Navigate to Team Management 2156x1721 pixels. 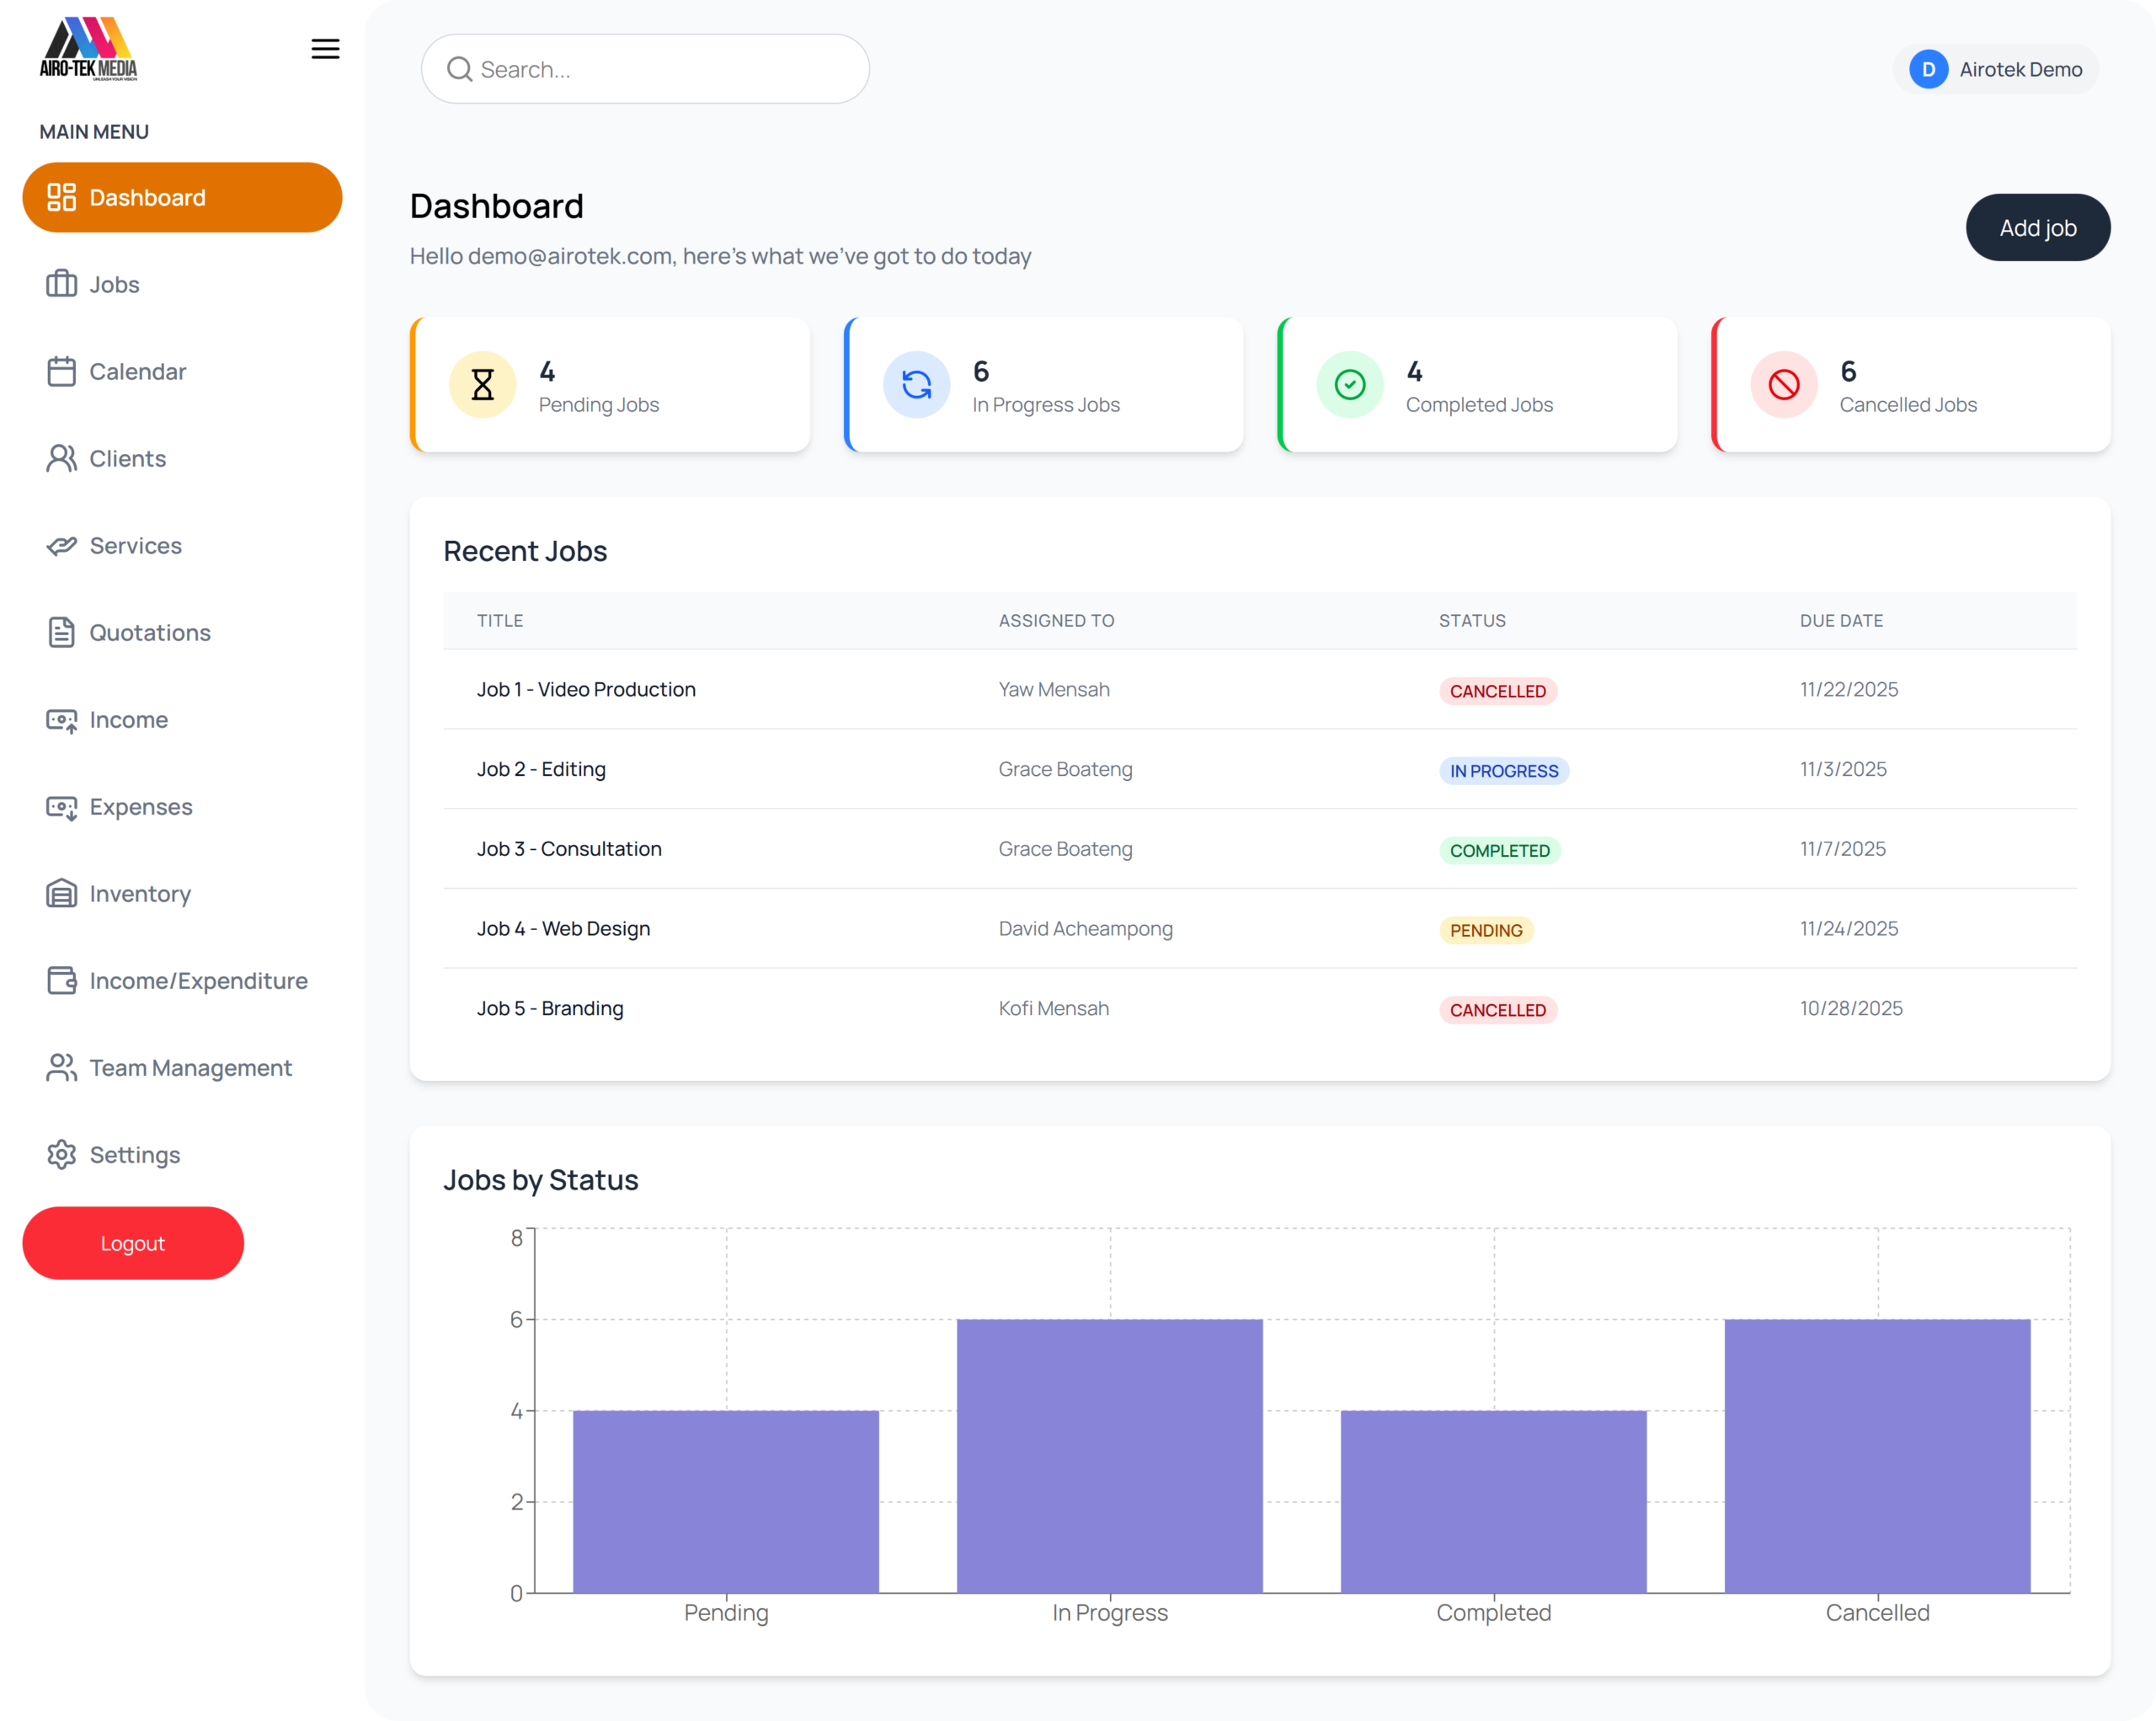point(190,1068)
